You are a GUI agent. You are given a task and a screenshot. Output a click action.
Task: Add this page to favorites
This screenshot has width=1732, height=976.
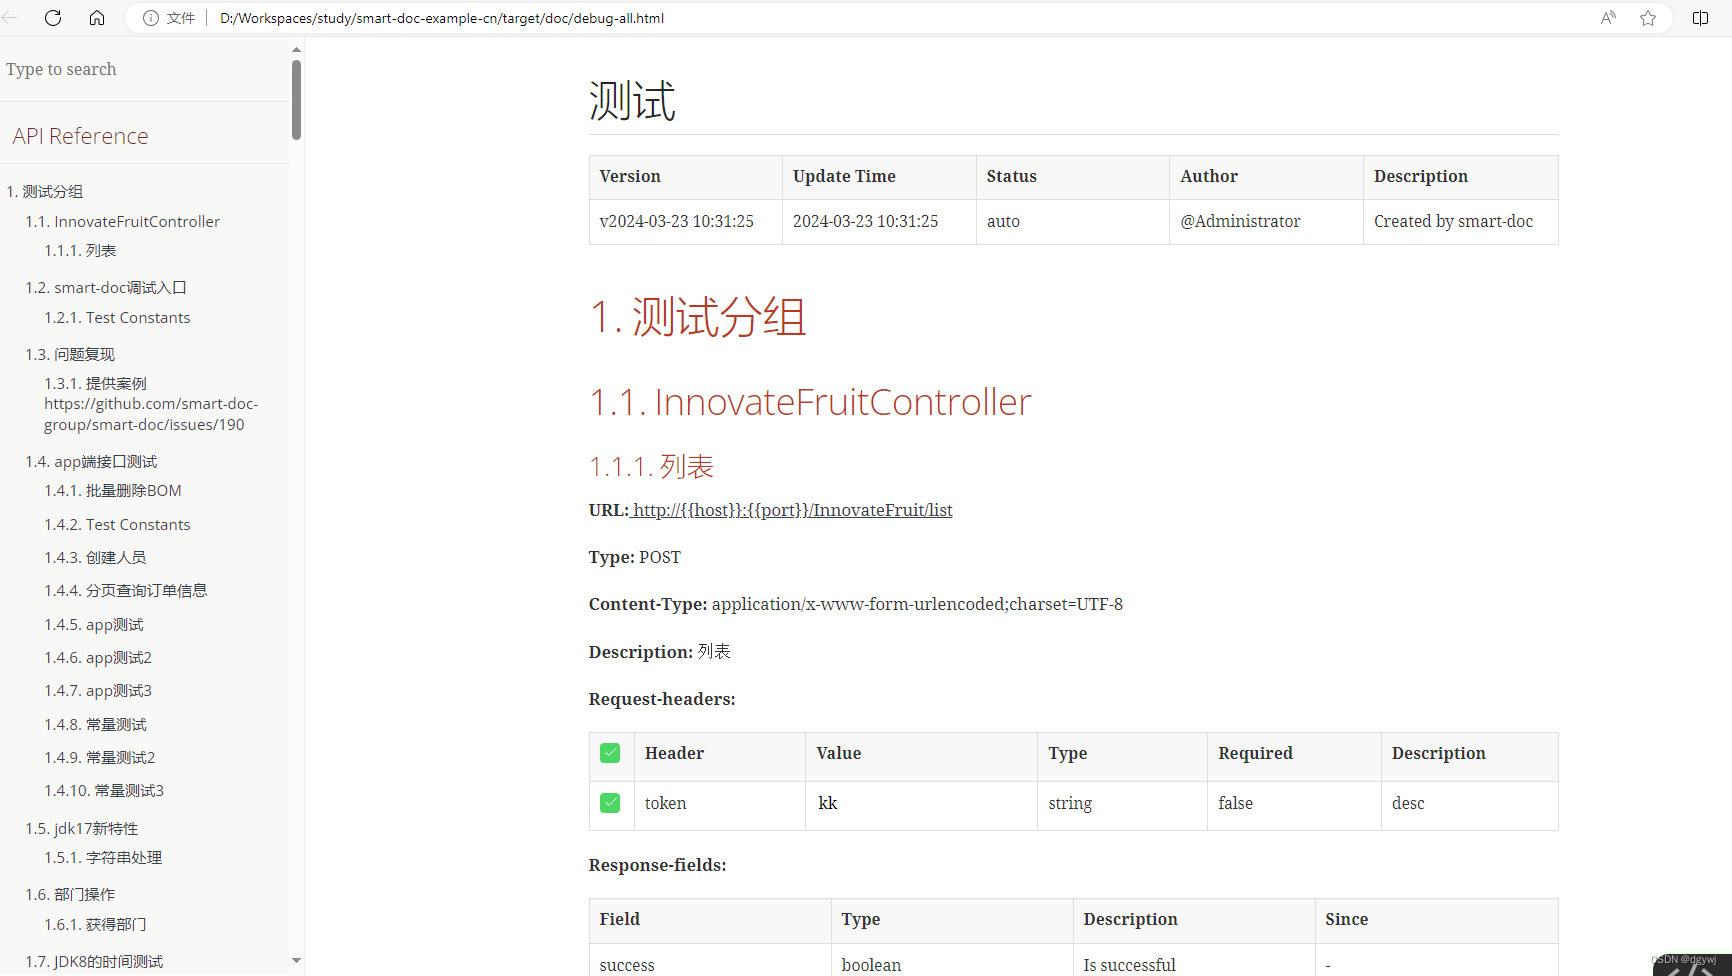(1648, 17)
